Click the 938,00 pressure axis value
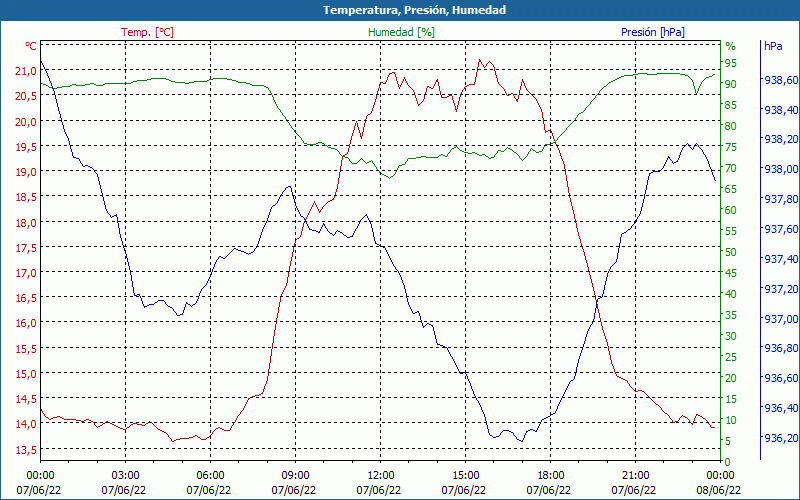This screenshot has height=500, width=800. [781, 169]
